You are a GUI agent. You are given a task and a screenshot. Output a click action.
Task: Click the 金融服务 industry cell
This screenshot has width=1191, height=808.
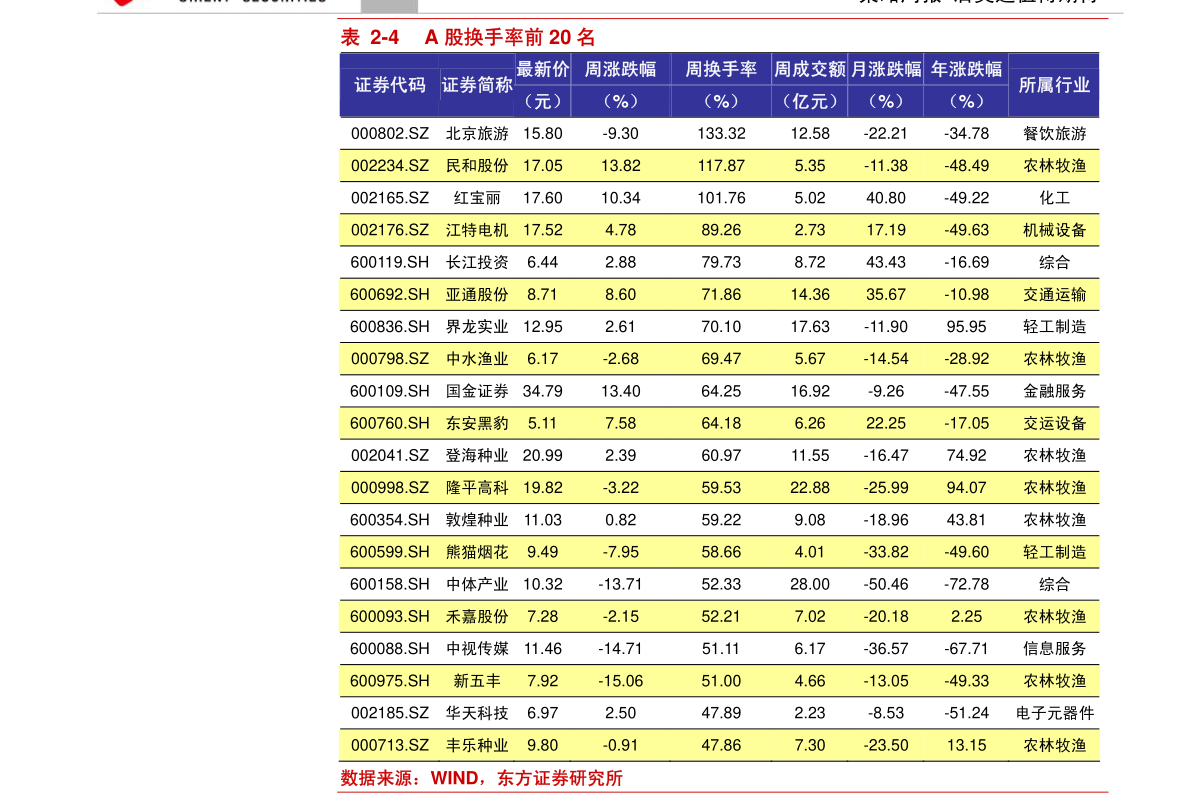[x=1054, y=391]
